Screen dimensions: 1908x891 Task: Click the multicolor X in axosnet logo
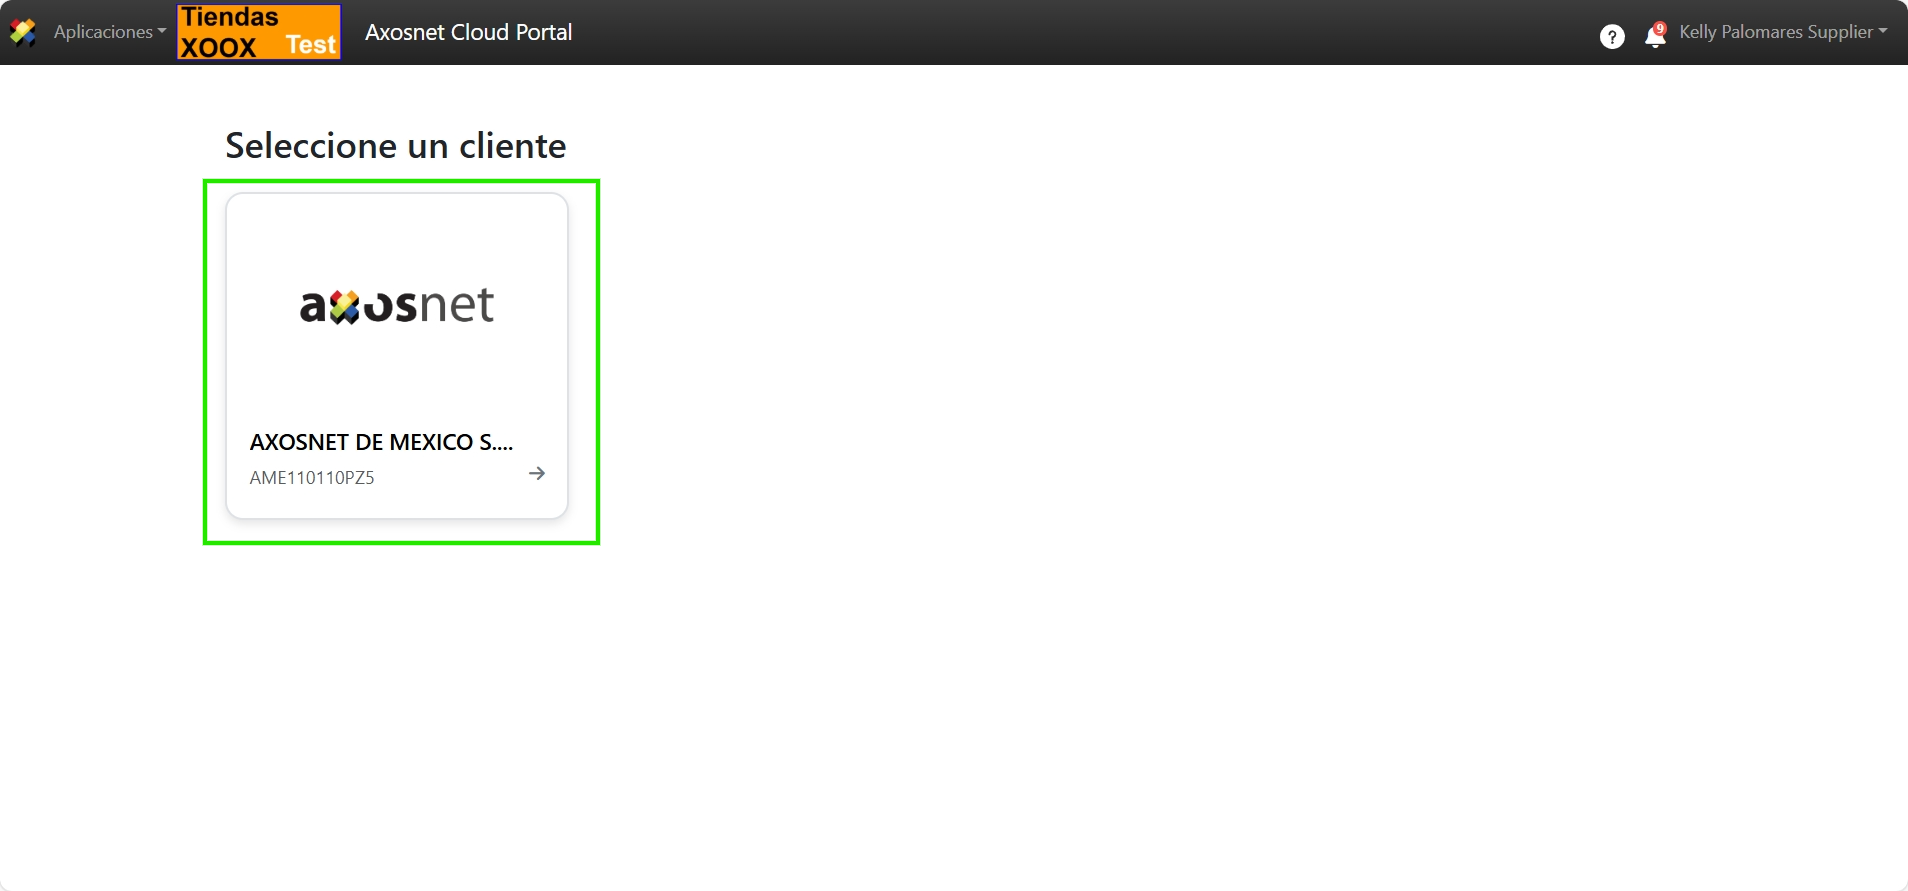point(344,307)
